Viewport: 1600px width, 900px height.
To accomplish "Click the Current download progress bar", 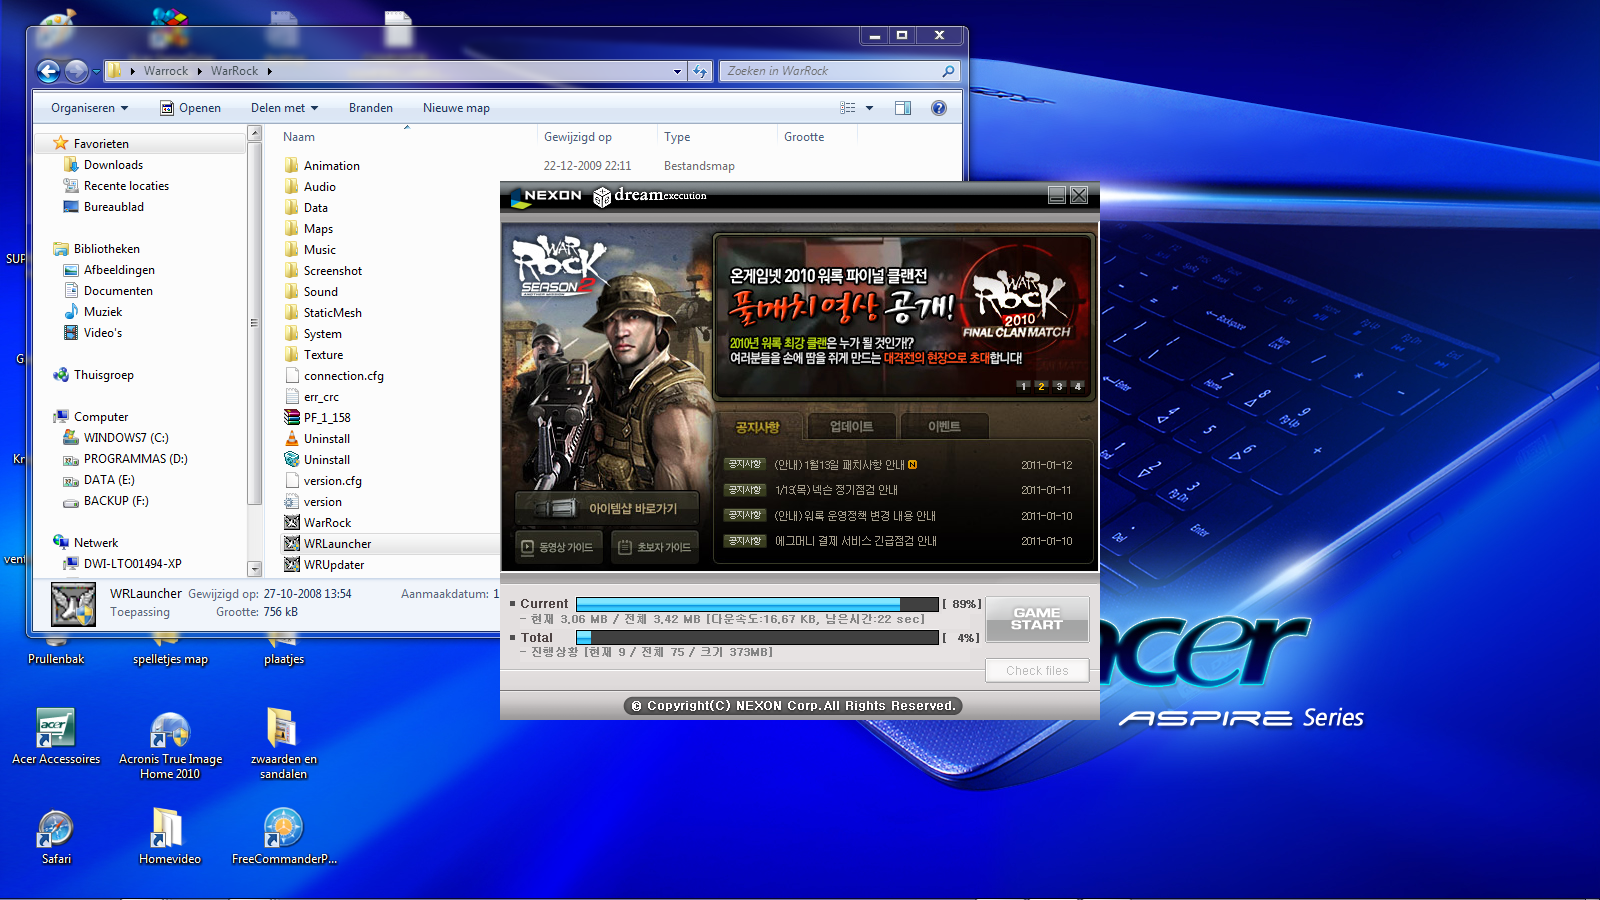I will (758, 604).
